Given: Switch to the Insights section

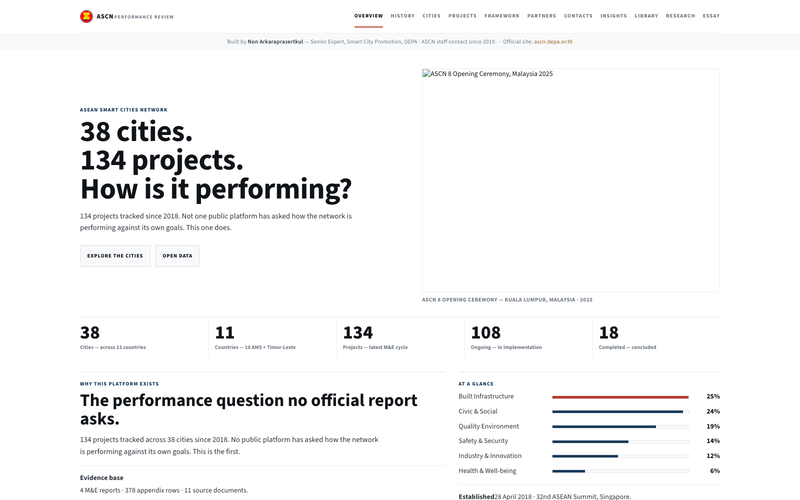Looking at the screenshot, I should pos(613,16).
